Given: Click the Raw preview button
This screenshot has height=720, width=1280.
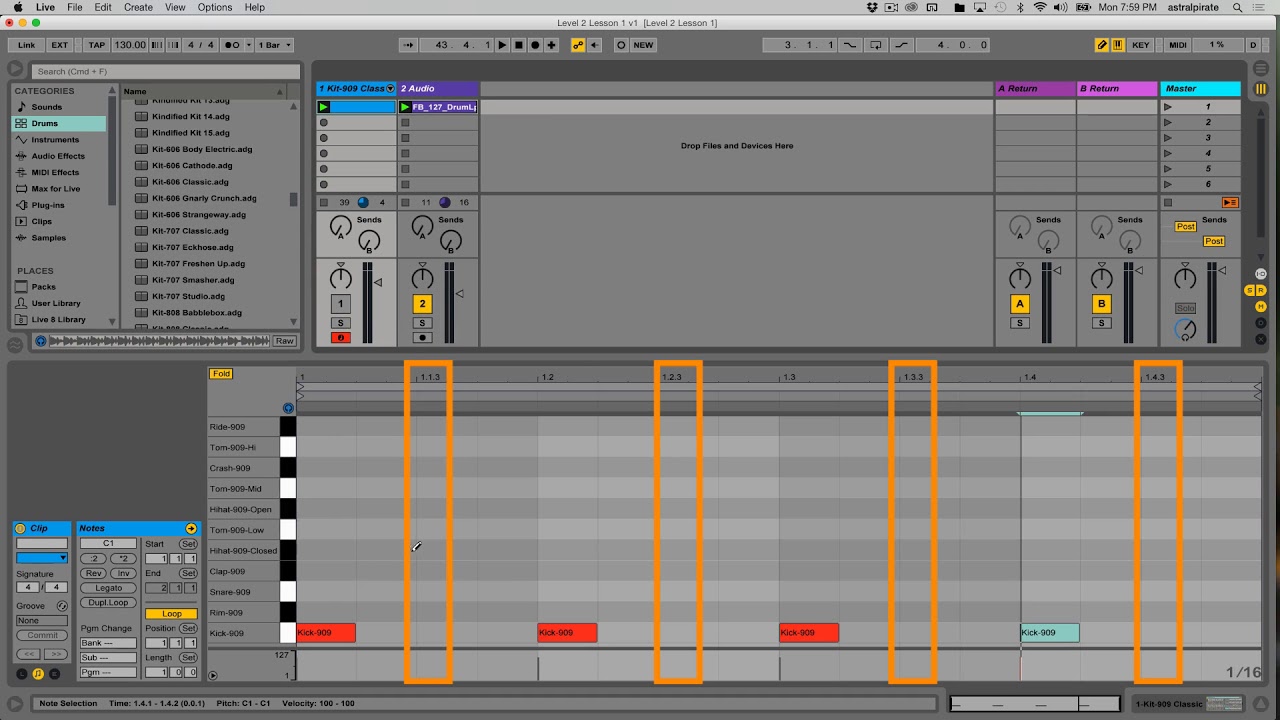Looking at the screenshot, I should tap(285, 341).
